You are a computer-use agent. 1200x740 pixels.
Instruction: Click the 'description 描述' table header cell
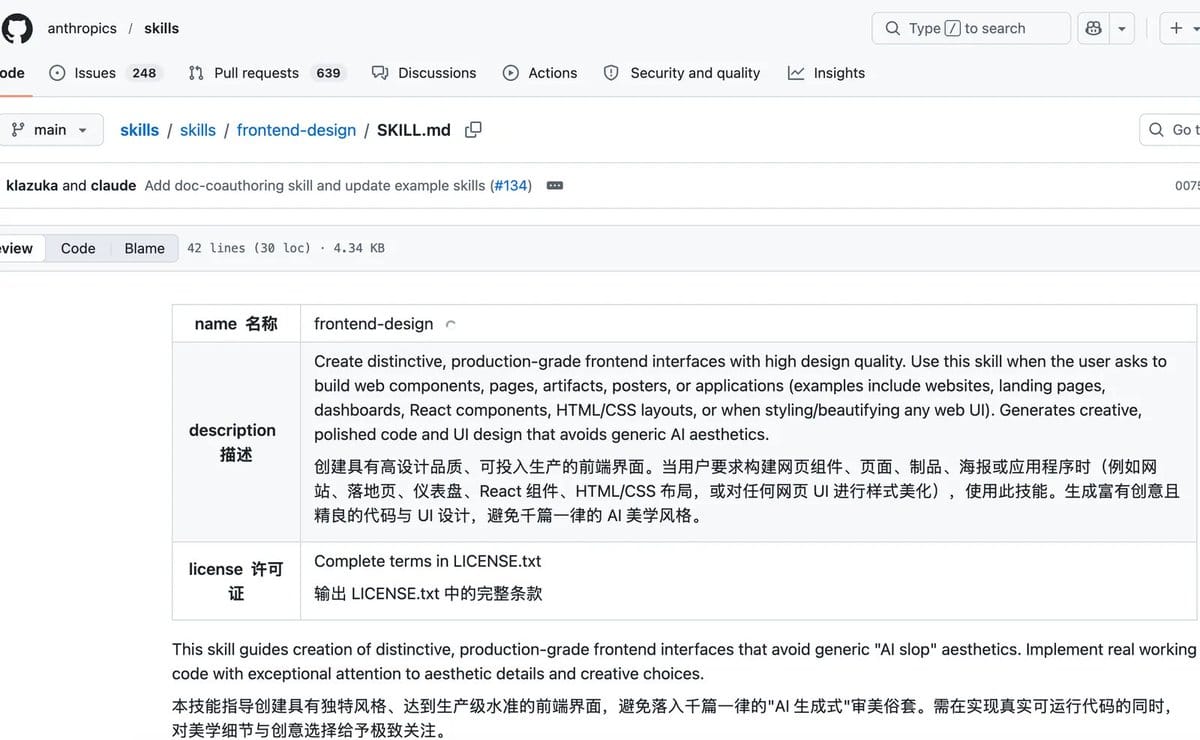click(236, 442)
